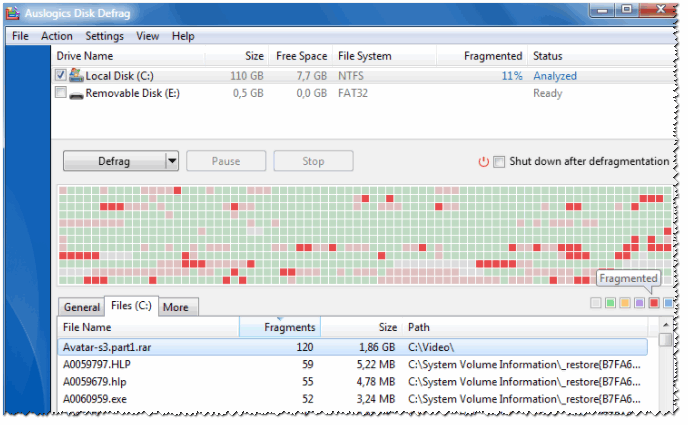The width and height of the screenshot is (688, 425).
Task: Open the View menu
Action: point(147,36)
